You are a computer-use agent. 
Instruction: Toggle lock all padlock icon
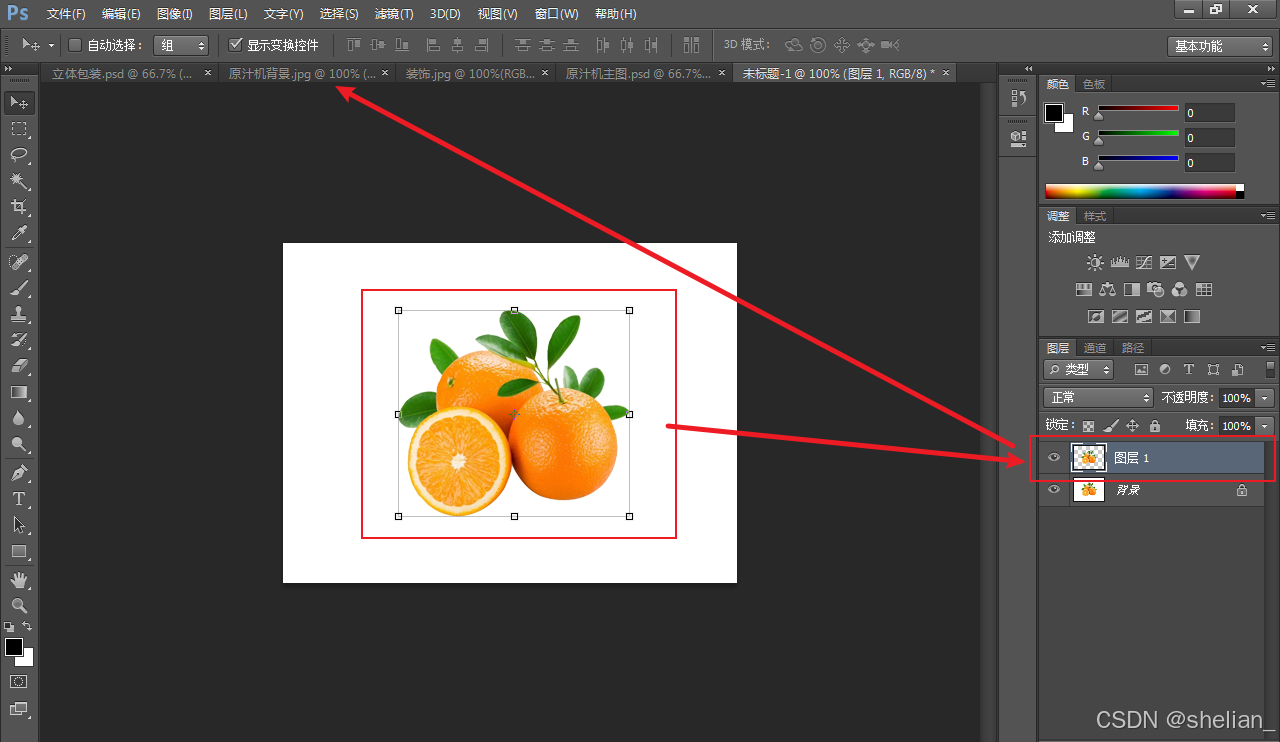point(1155,425)
